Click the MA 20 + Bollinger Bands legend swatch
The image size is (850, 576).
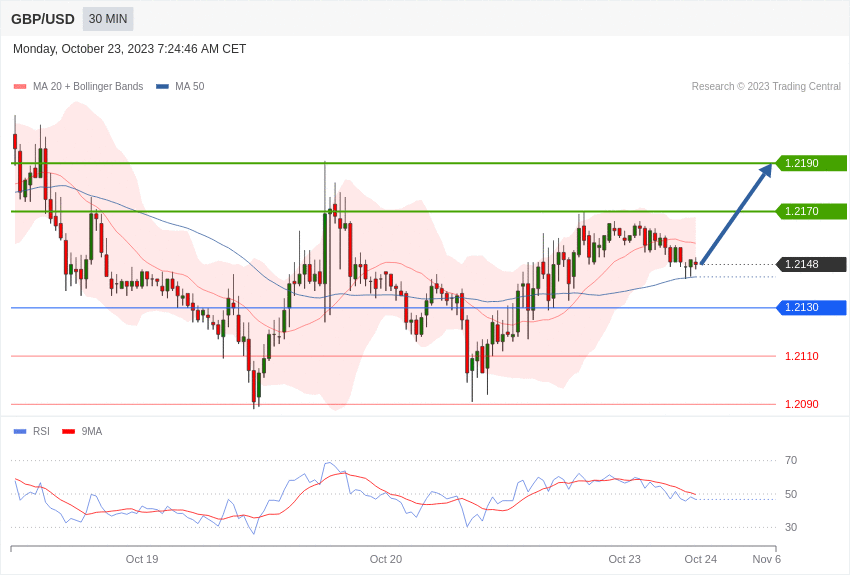coord(20,87)
